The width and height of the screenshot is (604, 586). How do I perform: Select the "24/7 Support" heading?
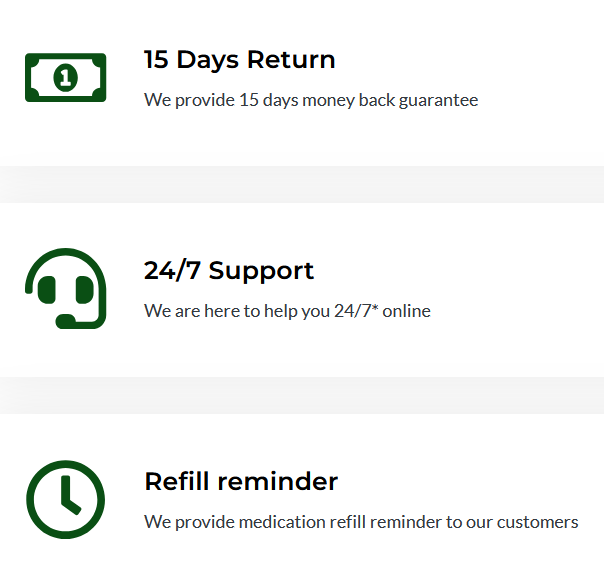(x=229, y=271)
